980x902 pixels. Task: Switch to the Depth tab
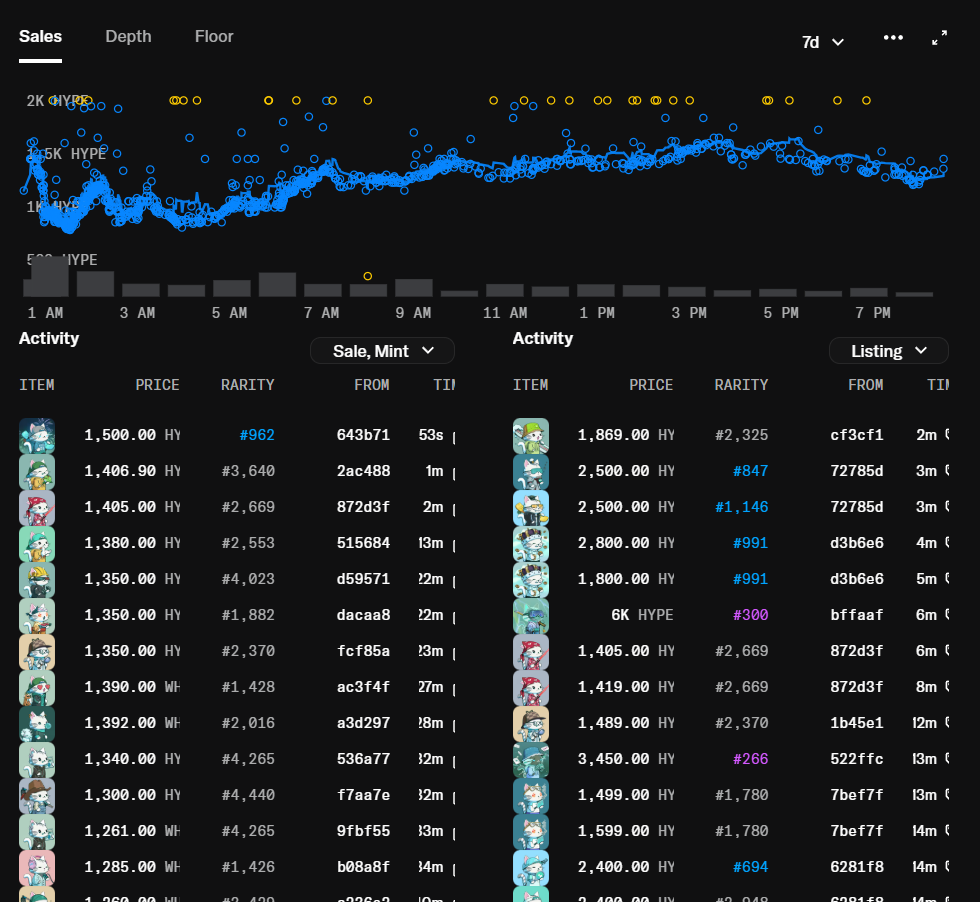click(128, 37)
